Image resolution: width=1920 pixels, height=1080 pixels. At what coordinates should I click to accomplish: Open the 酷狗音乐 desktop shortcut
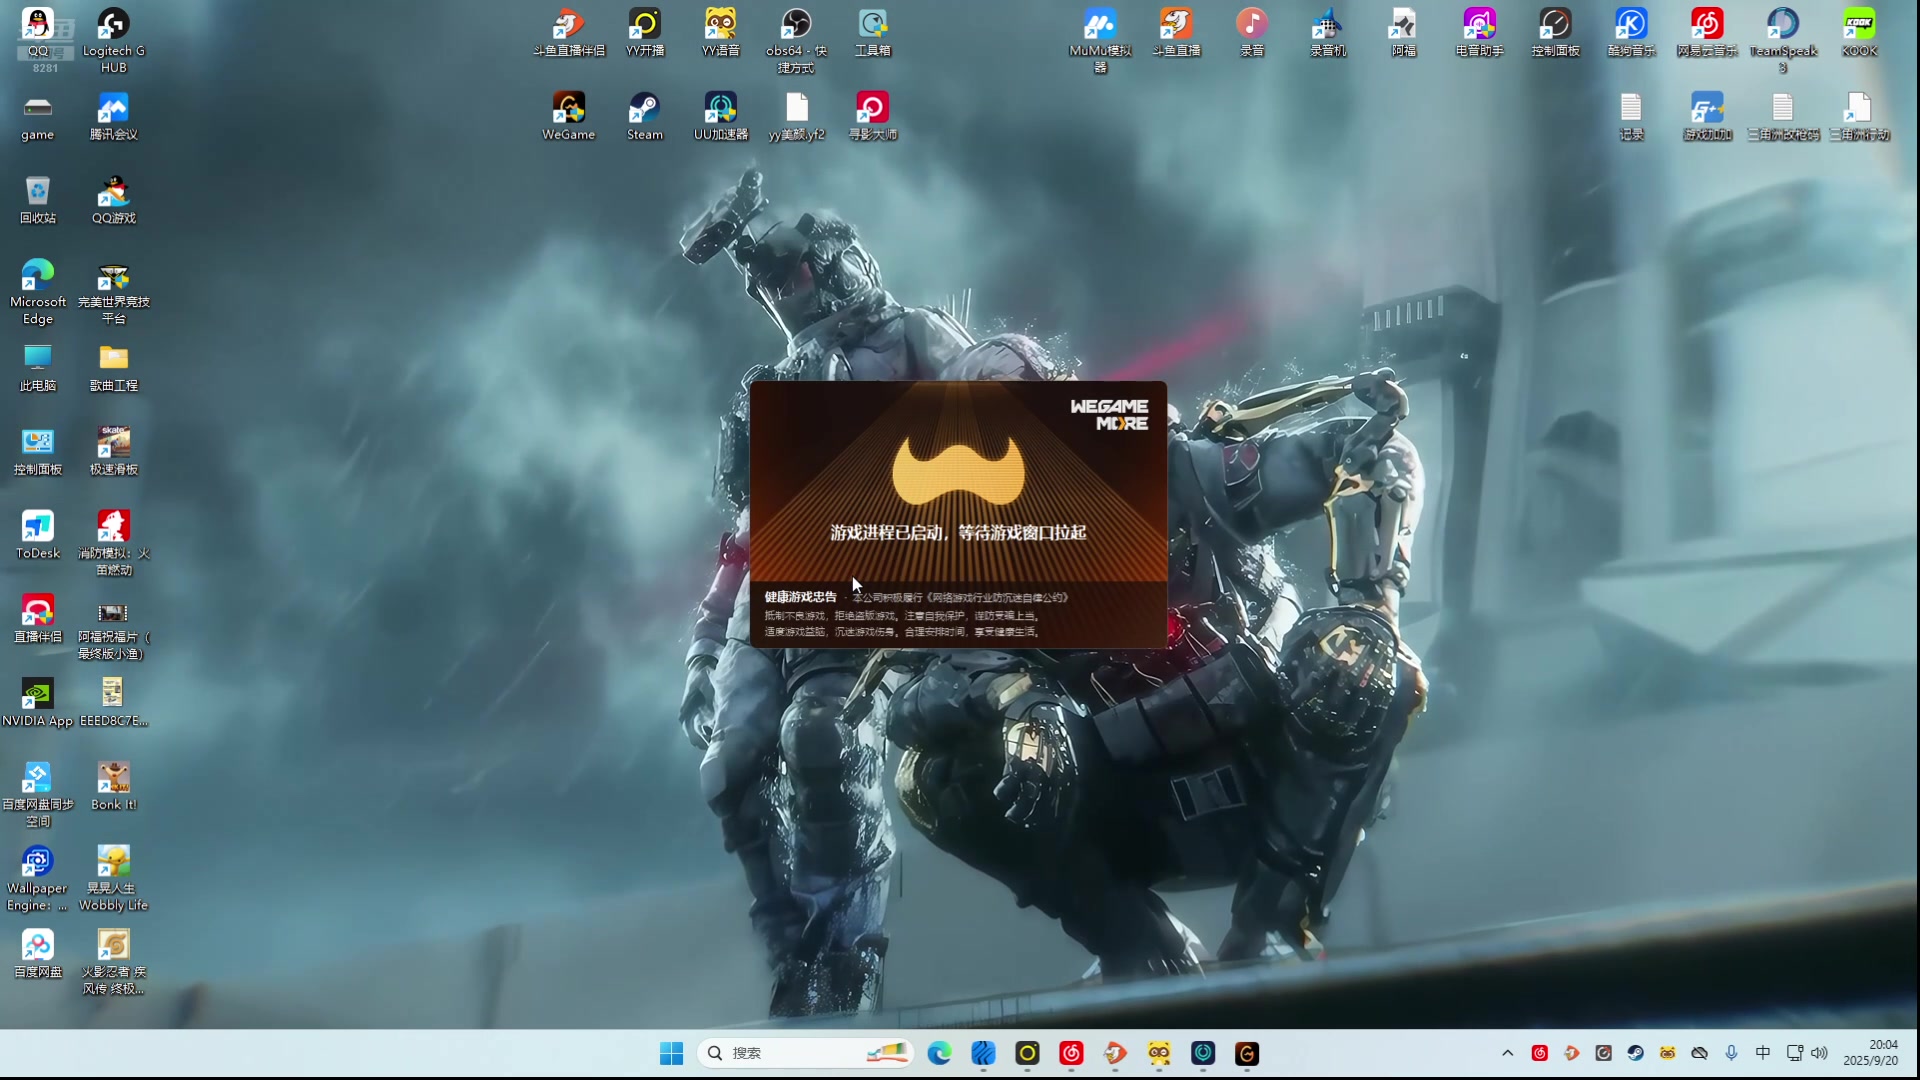tap(1632, 32)
